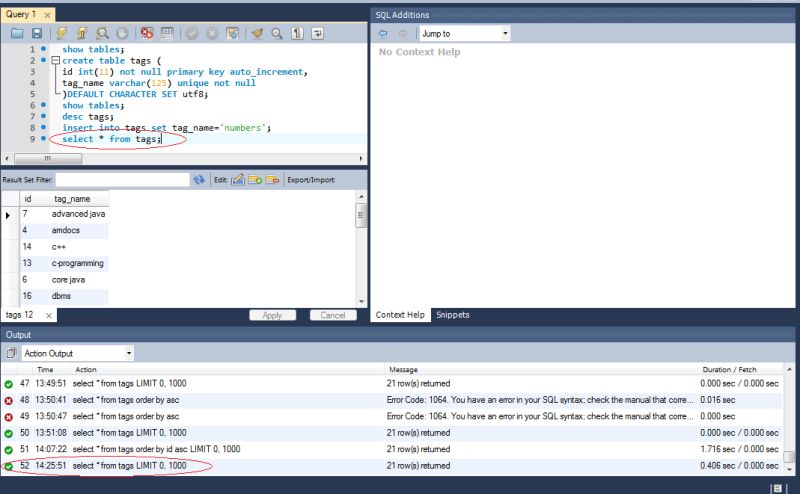The width and height of the screenshot is (800, 494).
Task: Select output row 50 action text
Action: [130, 433]
